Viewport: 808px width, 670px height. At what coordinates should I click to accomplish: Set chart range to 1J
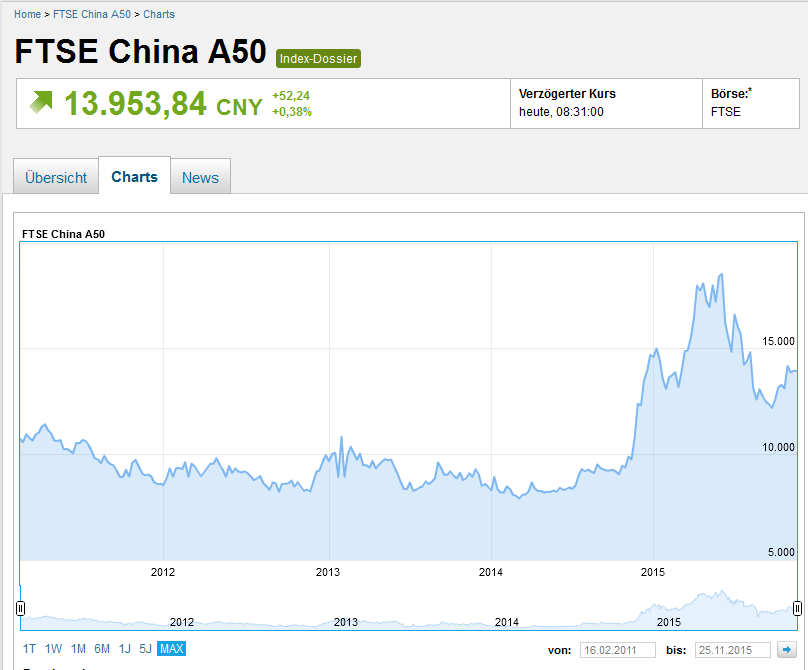pos(125,649)
